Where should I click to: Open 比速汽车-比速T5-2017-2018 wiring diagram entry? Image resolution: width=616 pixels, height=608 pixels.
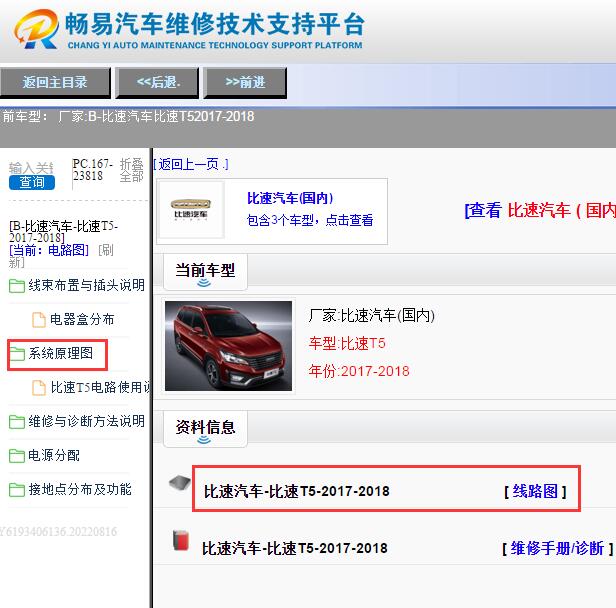[x=297, y=491]
